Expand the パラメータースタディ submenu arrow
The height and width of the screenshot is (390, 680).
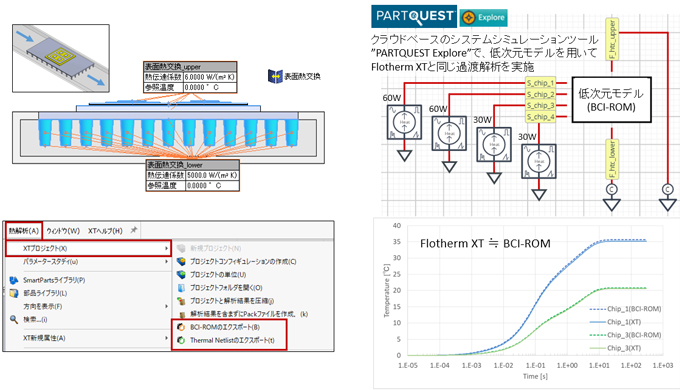(166, 262)
